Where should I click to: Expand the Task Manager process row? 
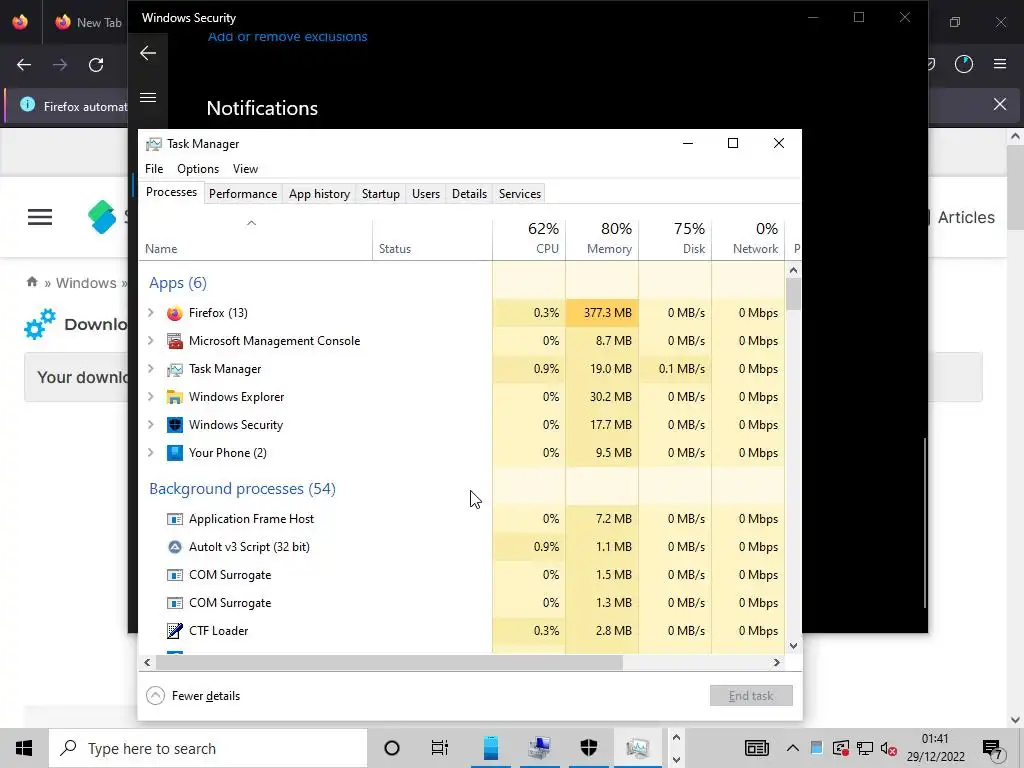pos(150,369)
